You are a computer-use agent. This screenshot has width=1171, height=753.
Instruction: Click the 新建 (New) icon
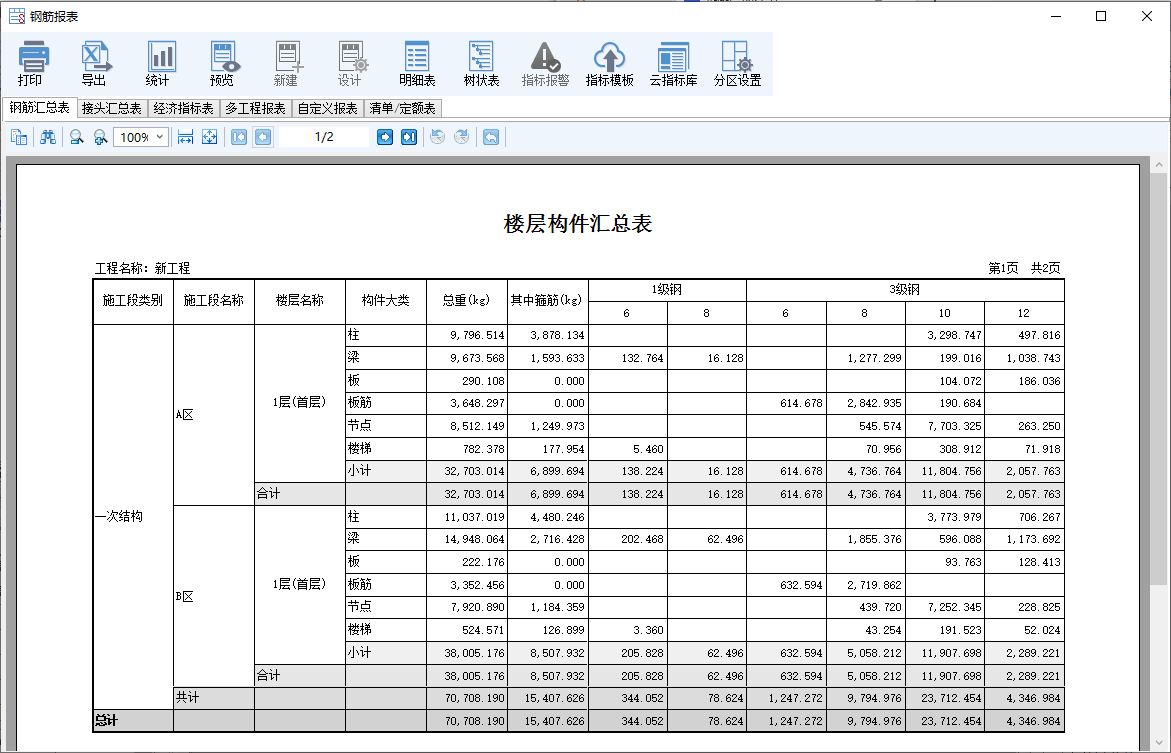288,63
